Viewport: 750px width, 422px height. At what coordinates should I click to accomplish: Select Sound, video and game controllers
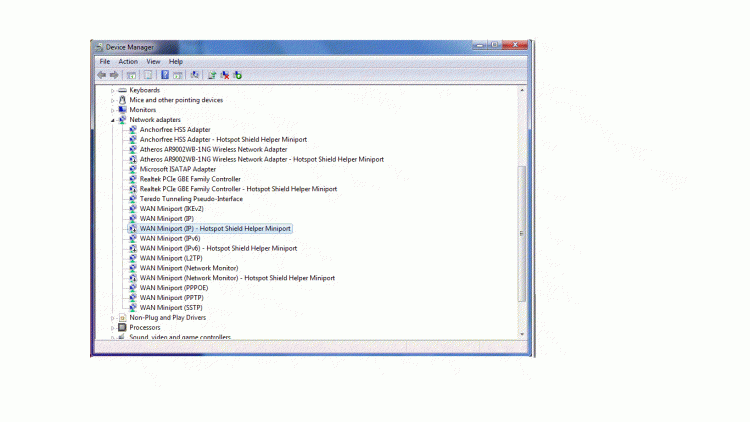[x=180, y=337]
